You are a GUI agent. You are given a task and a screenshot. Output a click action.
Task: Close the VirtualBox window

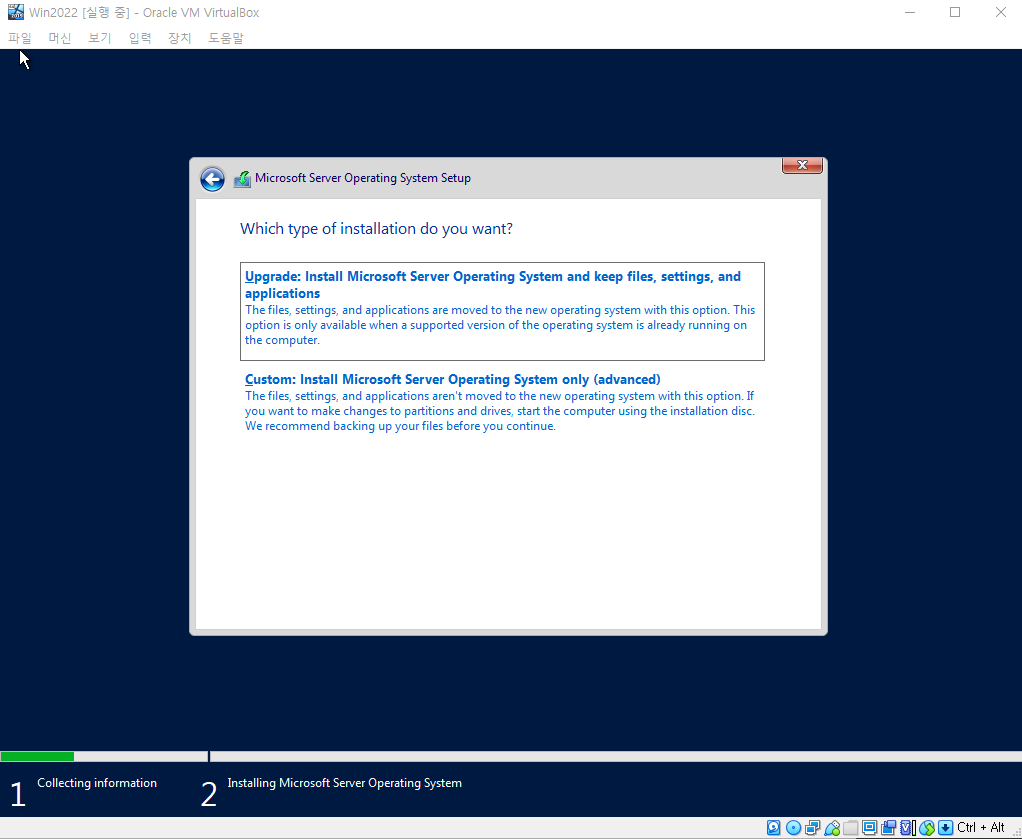point(1000,12)
